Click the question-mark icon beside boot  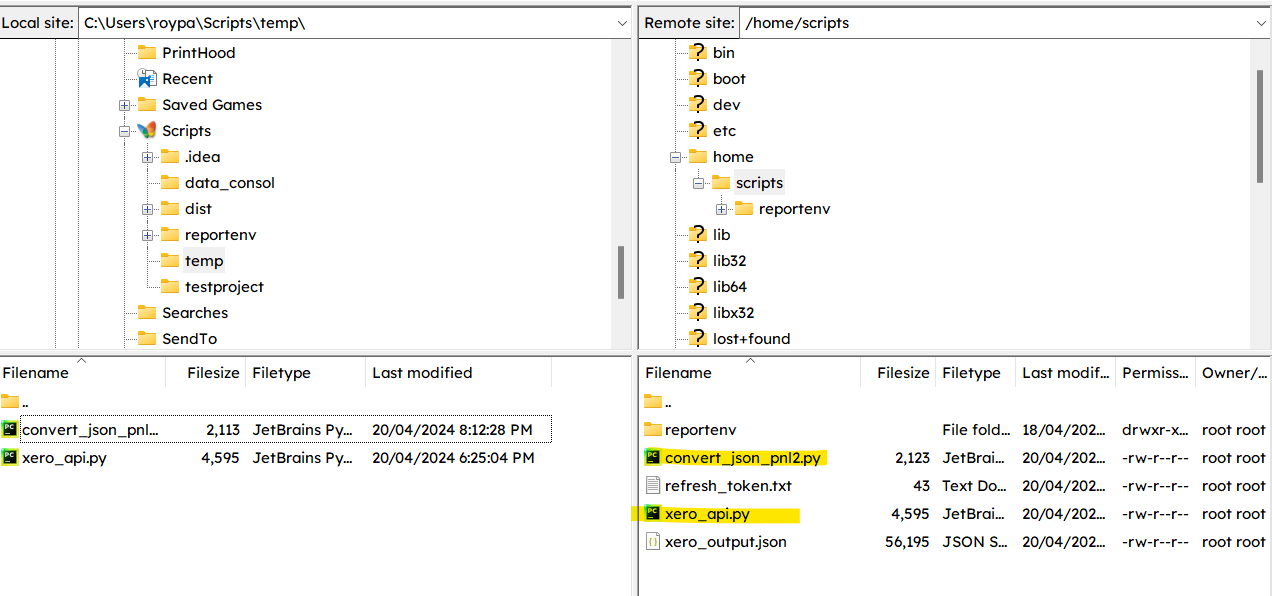point(698,79)
